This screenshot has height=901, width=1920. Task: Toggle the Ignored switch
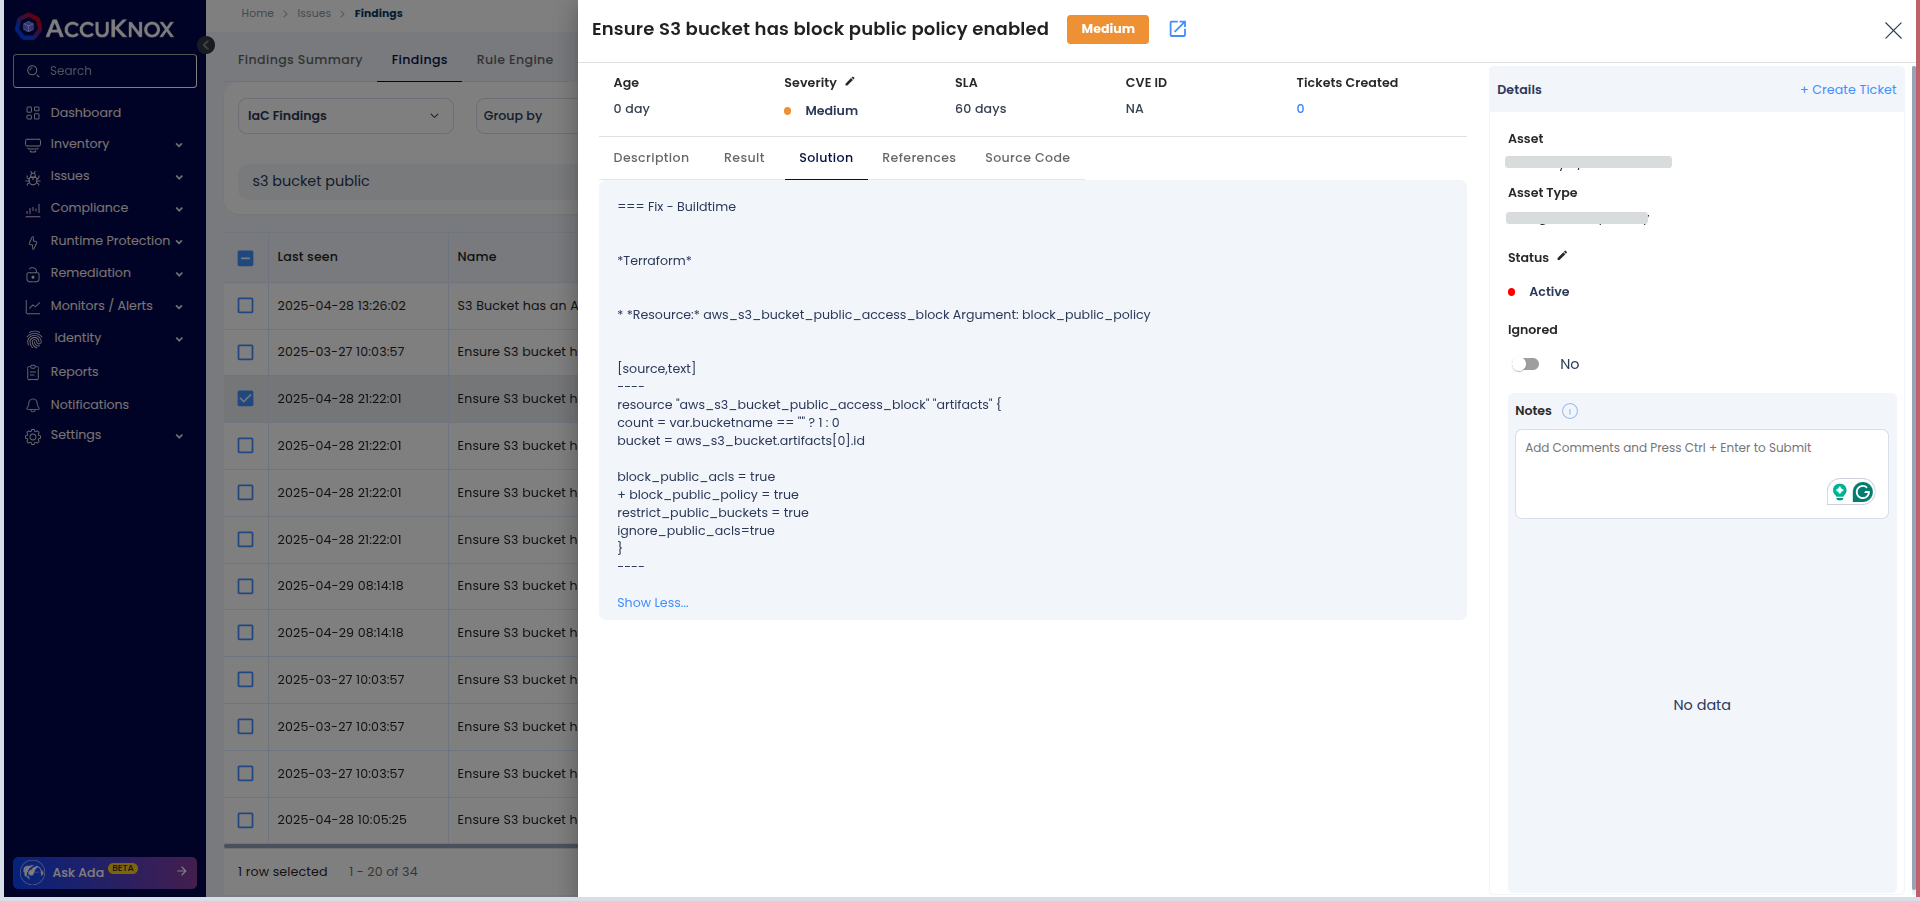pos(1526,364)
